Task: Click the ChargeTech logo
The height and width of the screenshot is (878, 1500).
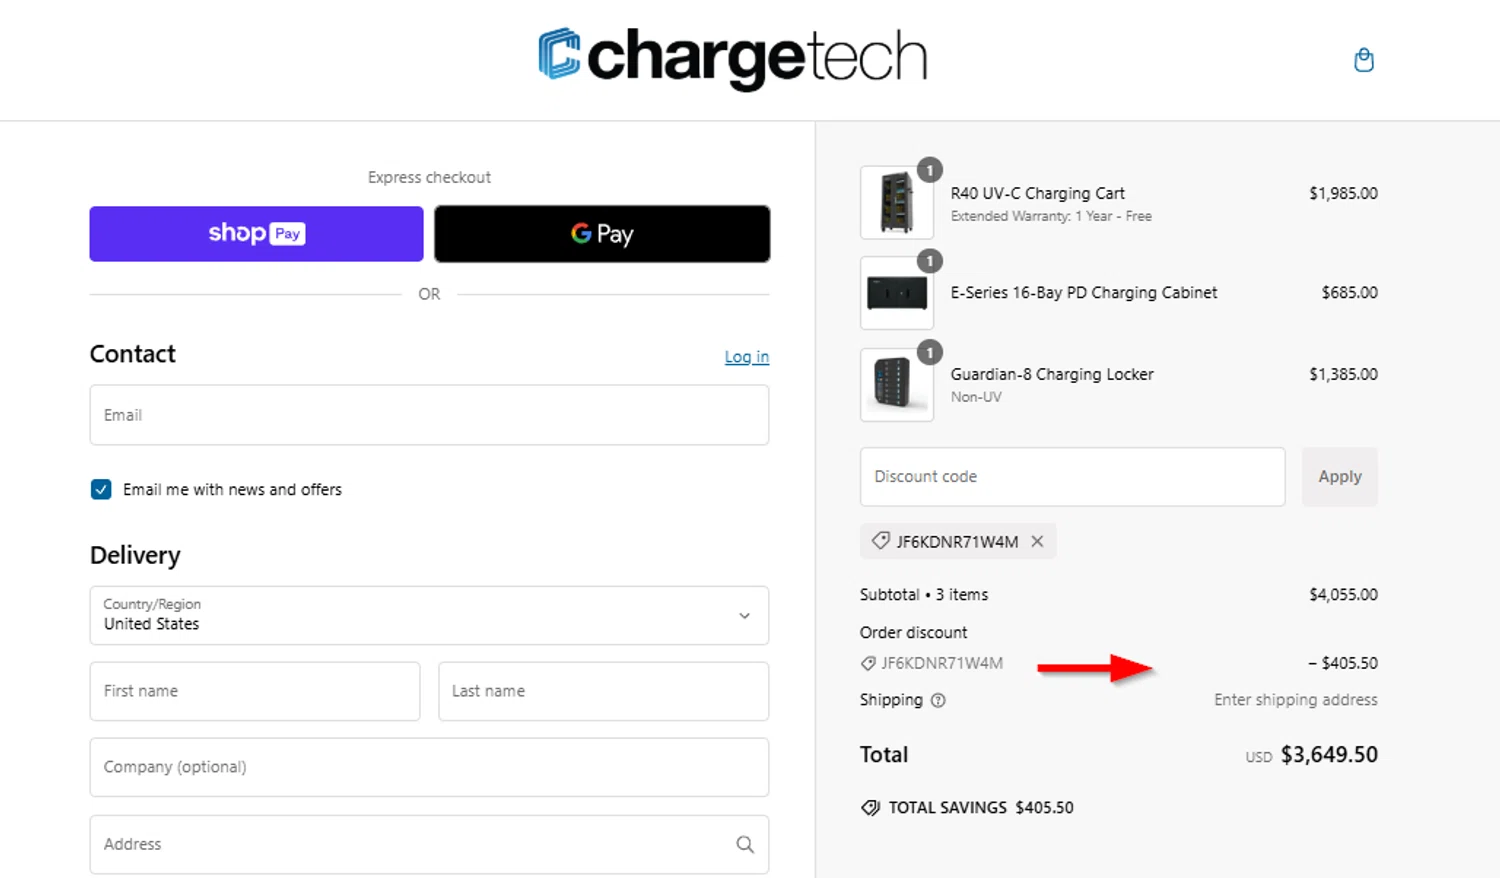Action: pyautogui.click(x=733, y=57)
